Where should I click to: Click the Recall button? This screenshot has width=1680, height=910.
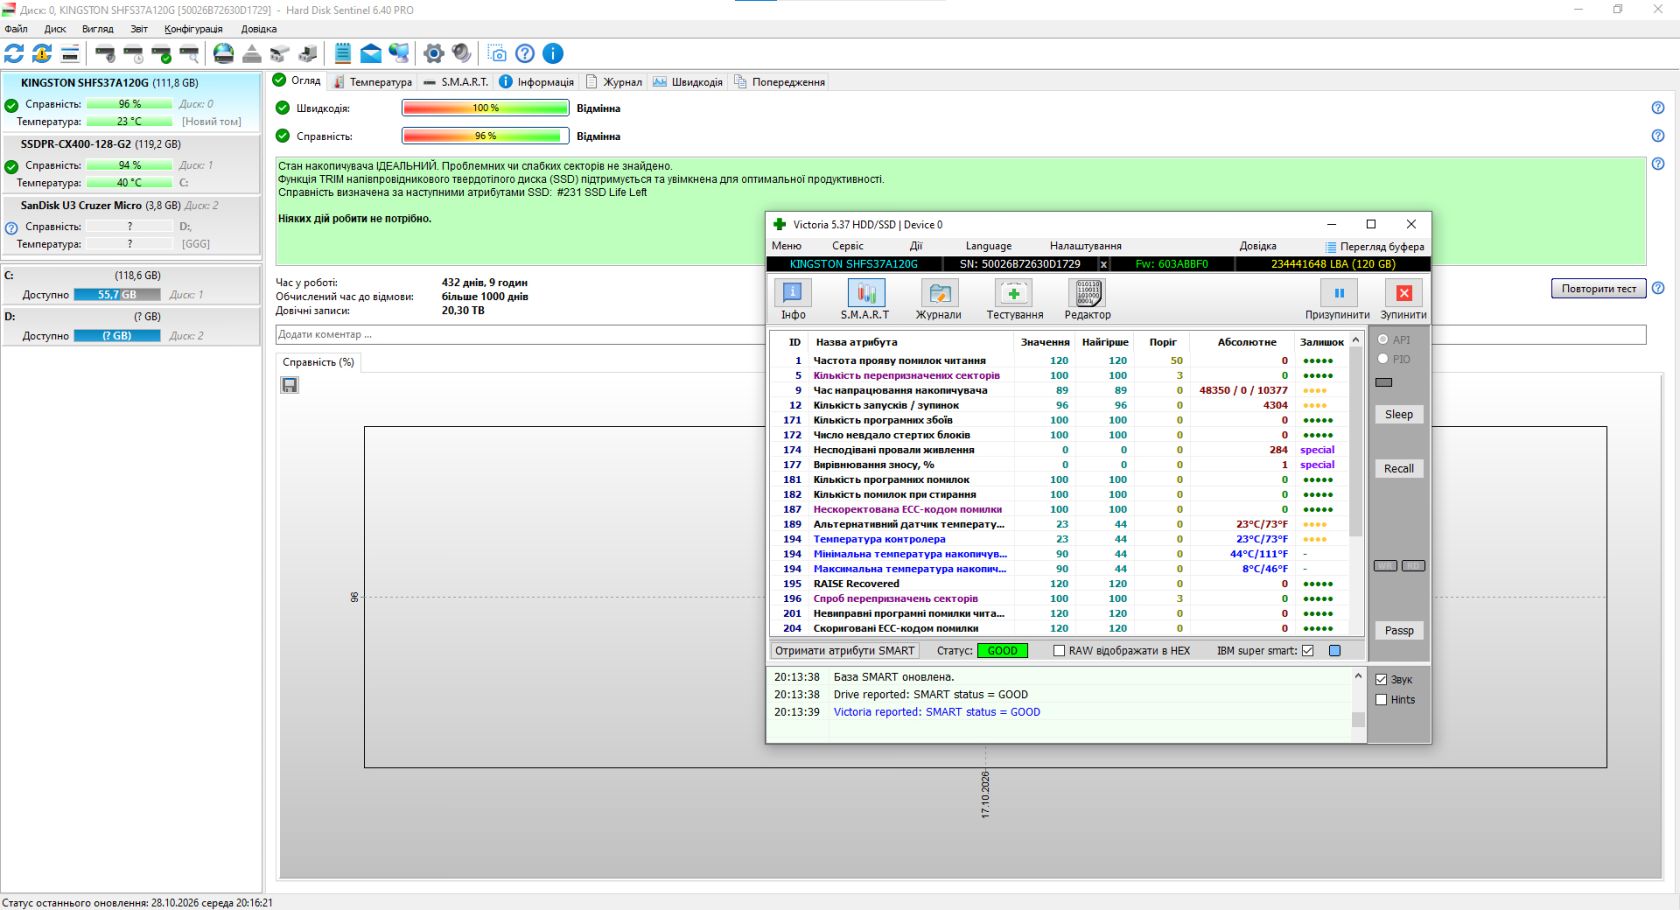[1398, 469]
